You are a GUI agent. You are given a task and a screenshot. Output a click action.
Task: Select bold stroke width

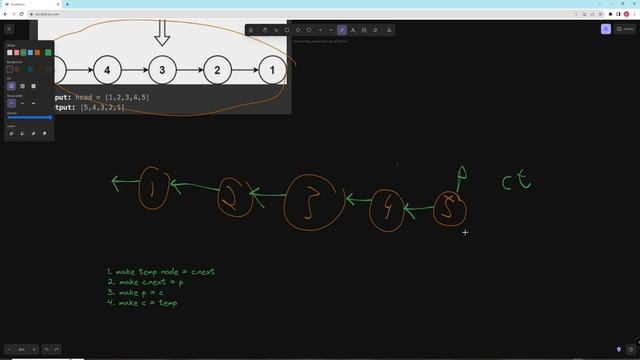[x=22, y=103]
